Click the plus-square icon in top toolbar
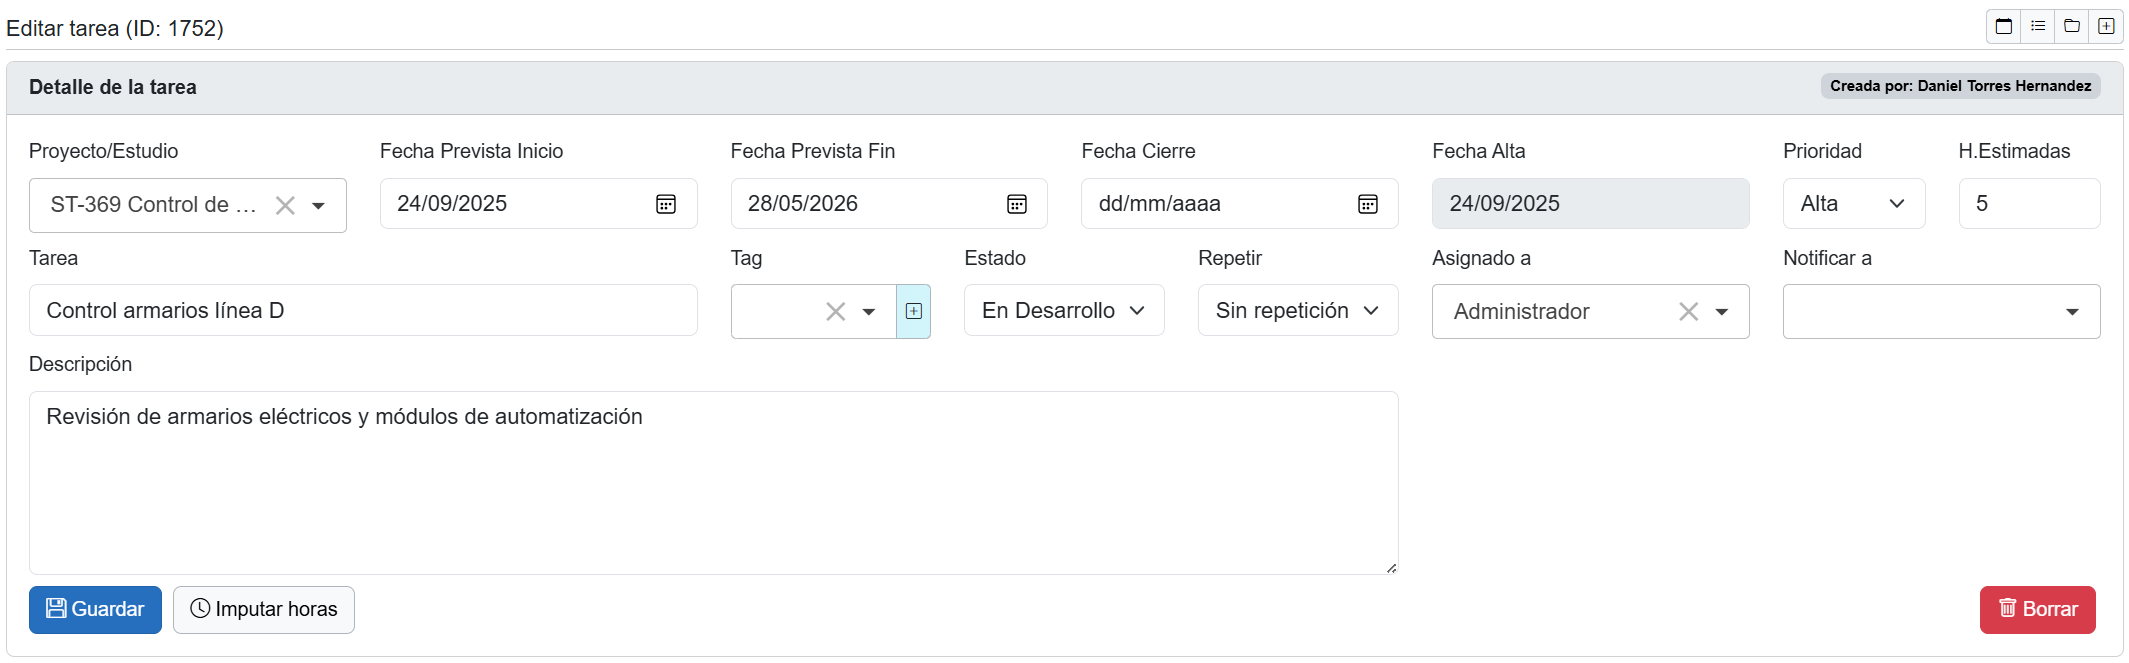 click(2106, 27)
